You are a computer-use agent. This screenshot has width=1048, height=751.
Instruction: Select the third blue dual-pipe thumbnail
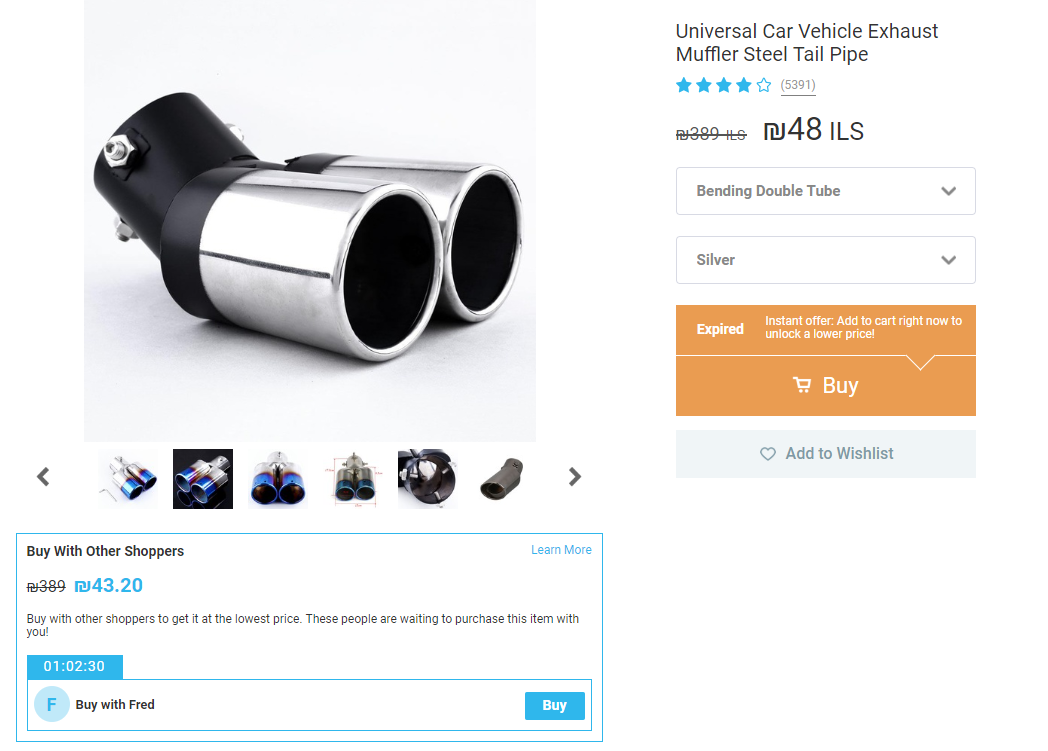[278, 478]
